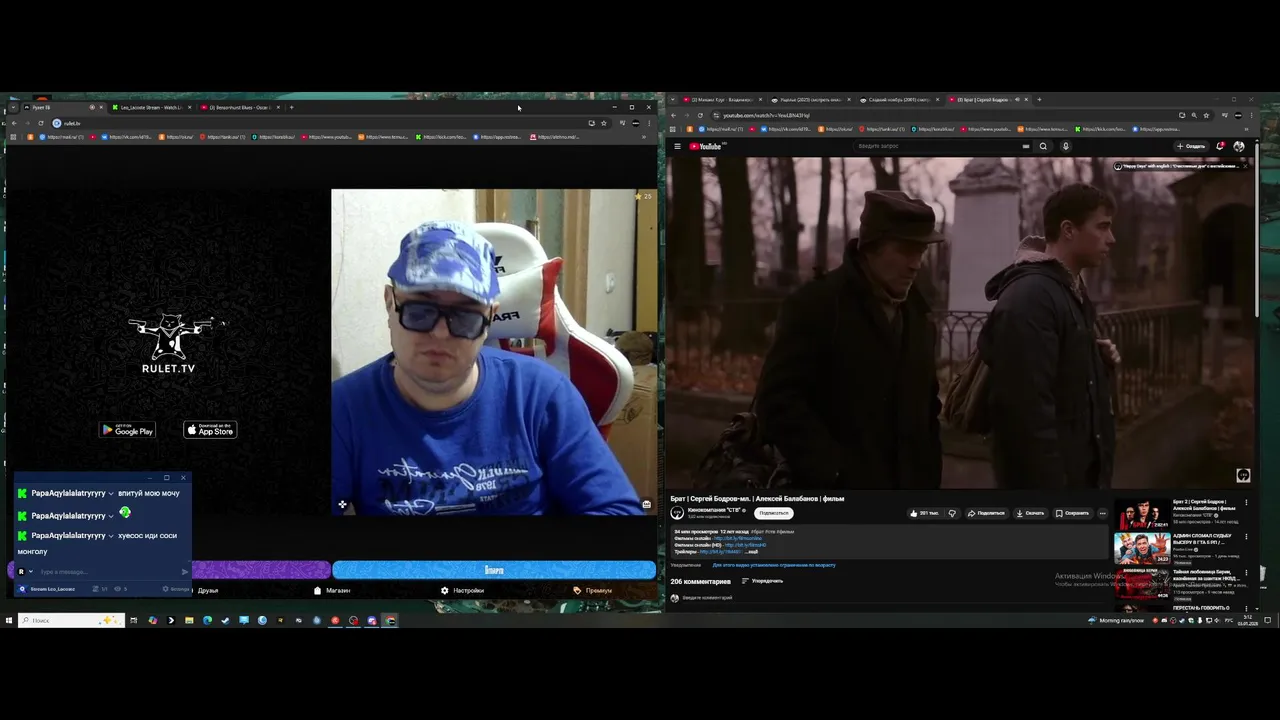Open the YouTube account avatar

(1239, 146)
